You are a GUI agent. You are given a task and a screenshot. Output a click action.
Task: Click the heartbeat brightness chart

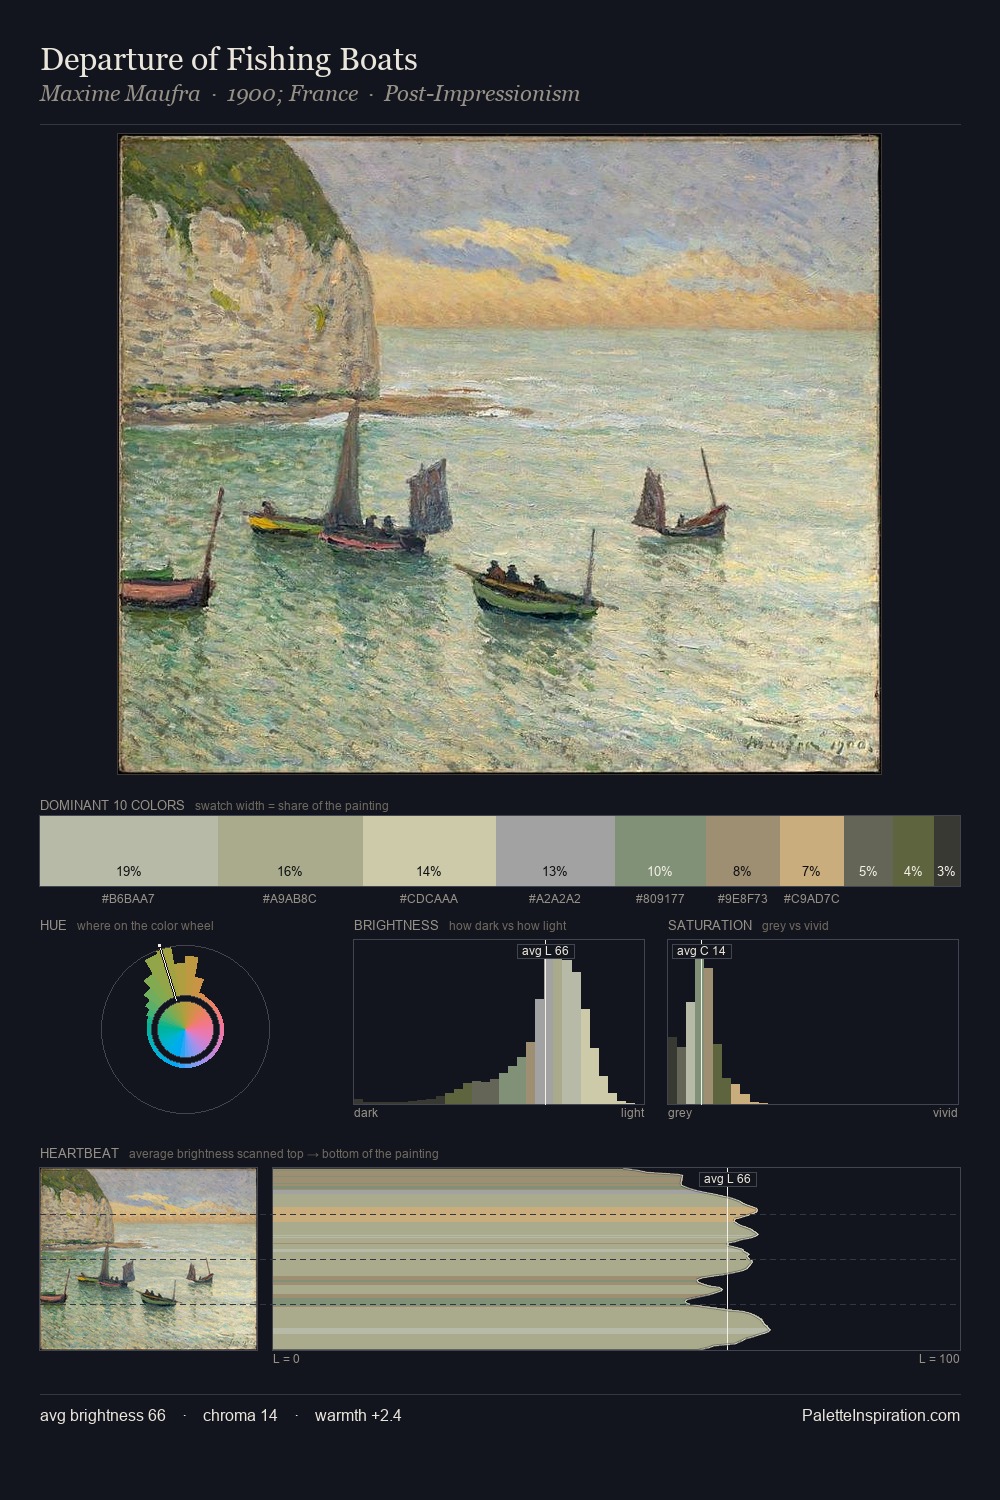(x=616, y=1259)
